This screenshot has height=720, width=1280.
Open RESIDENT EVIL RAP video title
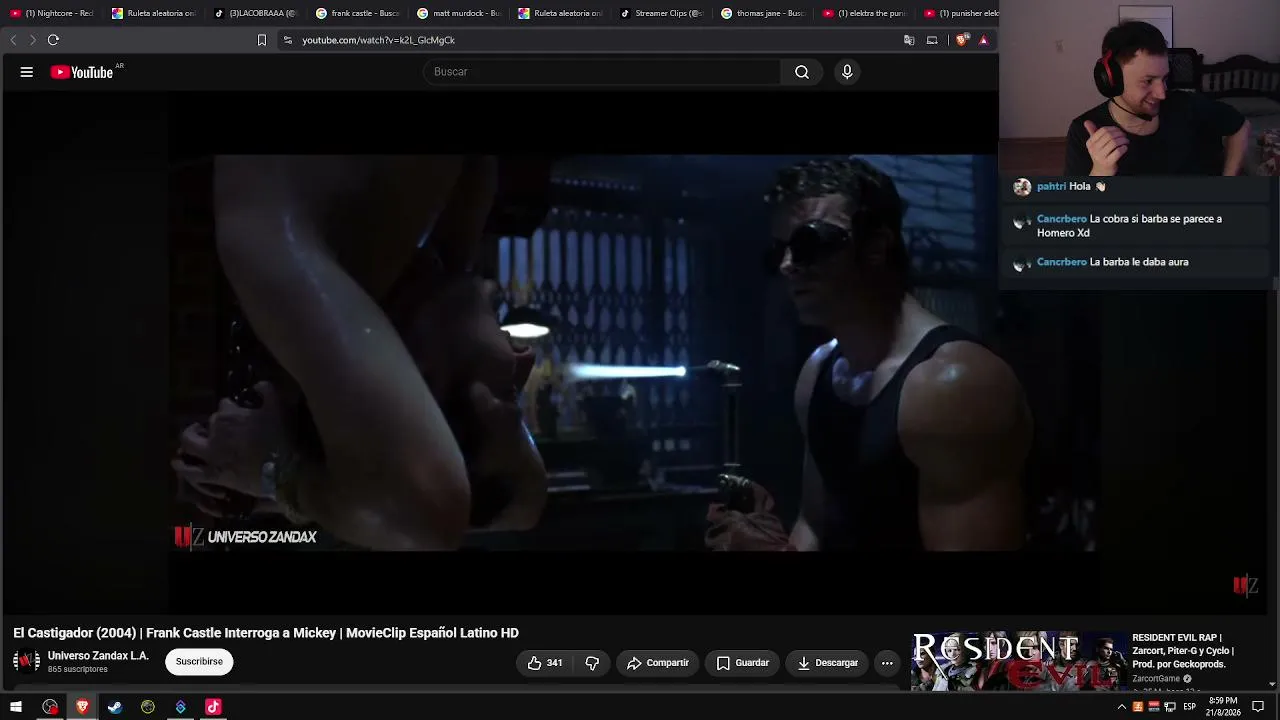(x=1183, y=651)
